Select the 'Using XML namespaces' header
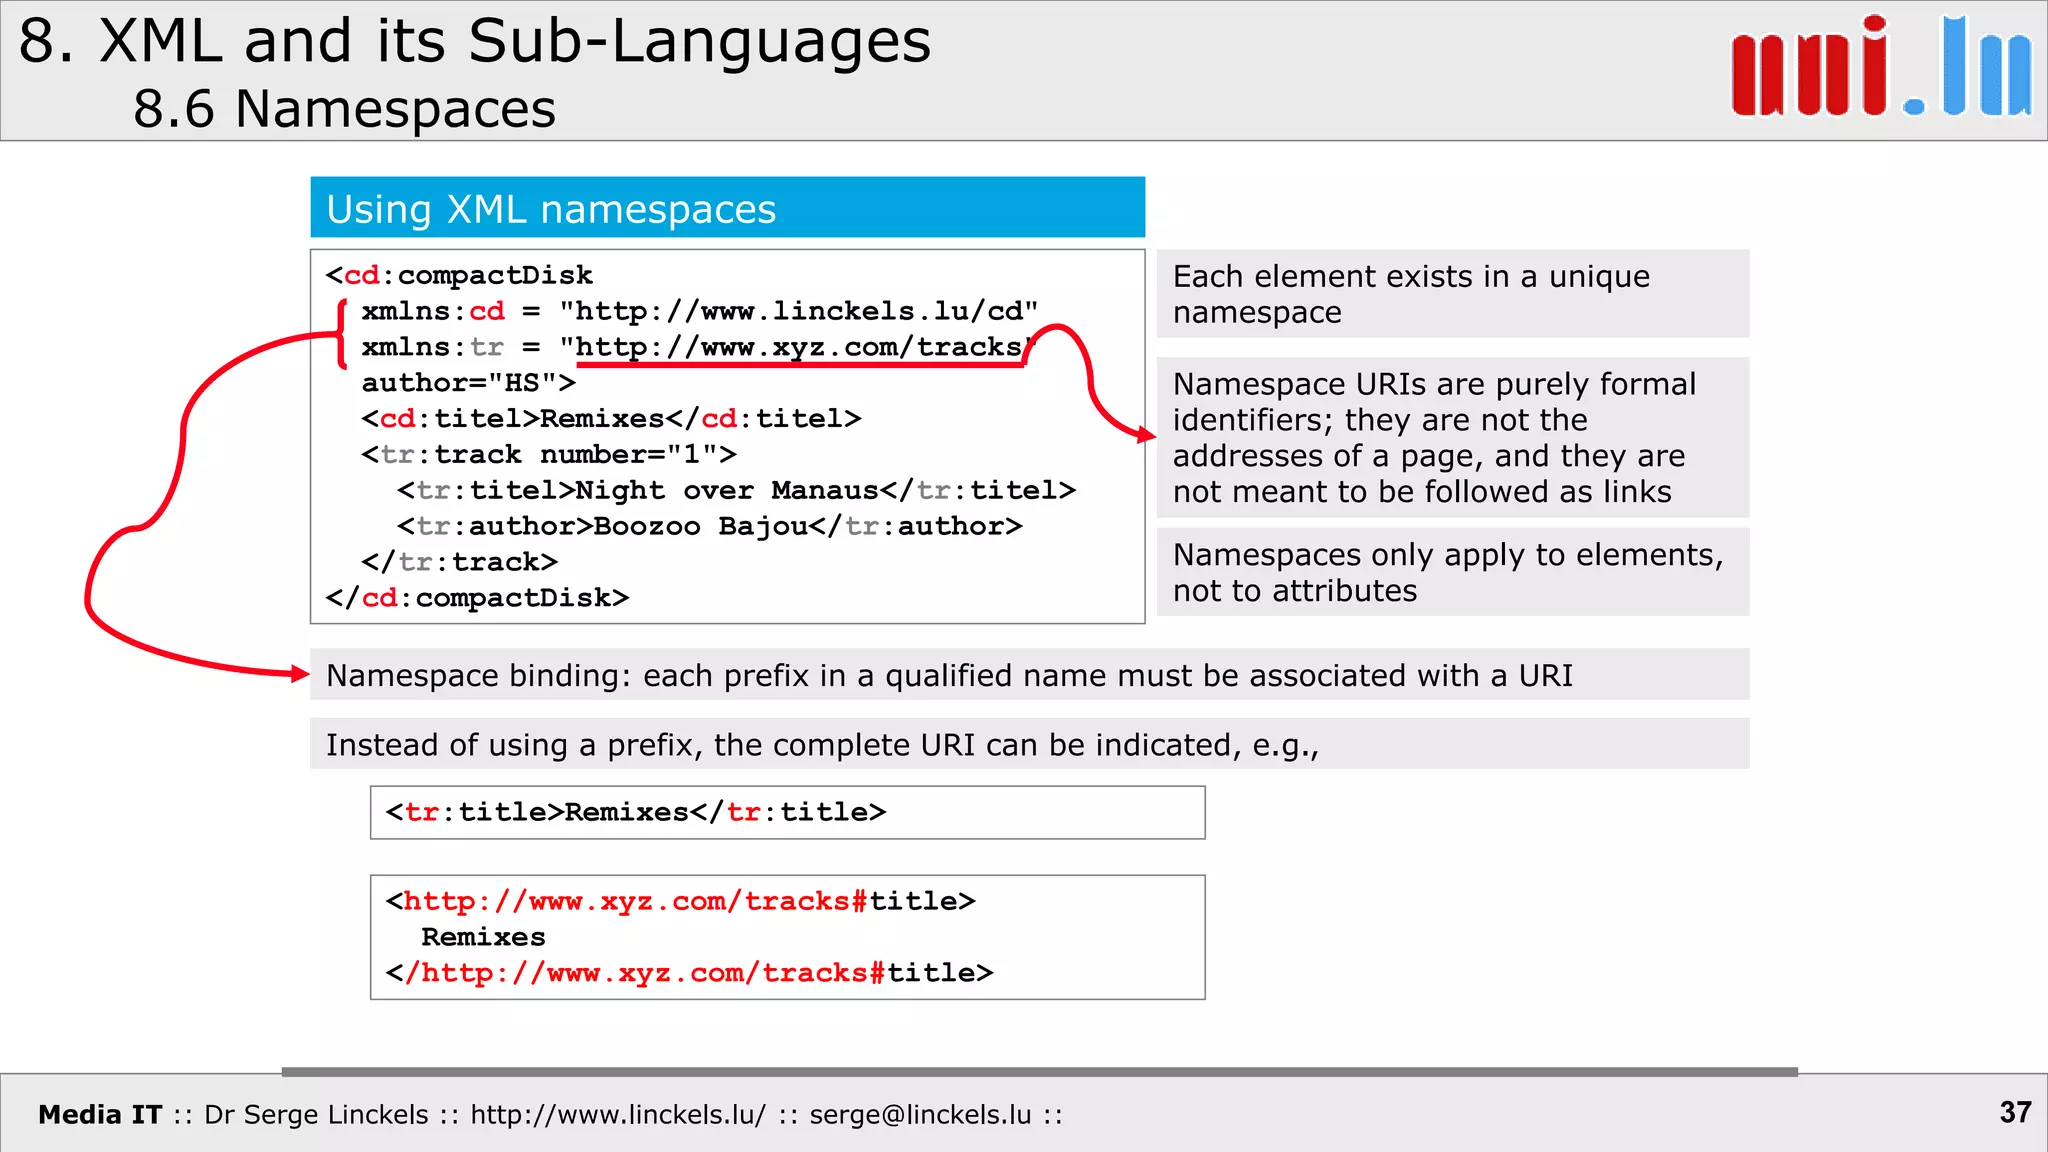The width and height of the screenshot is (2048, 1152). 727,208
